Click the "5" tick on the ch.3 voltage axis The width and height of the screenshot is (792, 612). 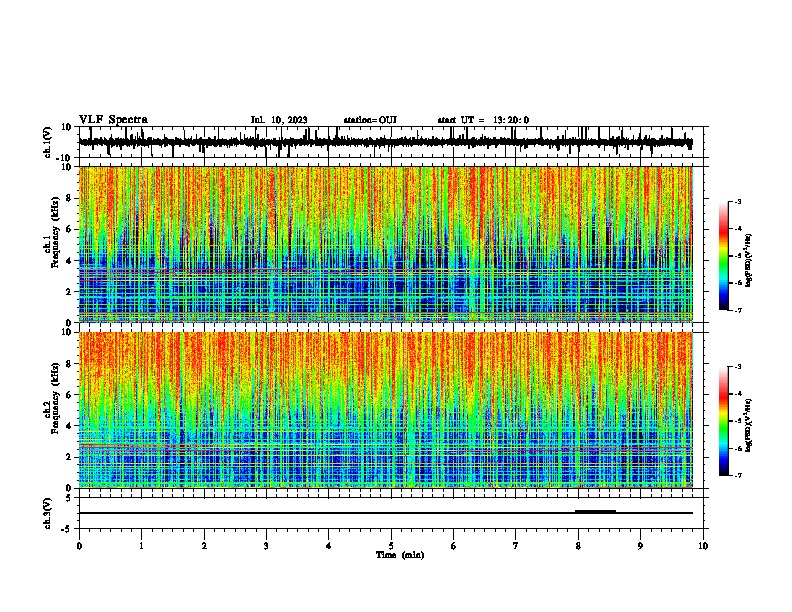pos(69,498)
